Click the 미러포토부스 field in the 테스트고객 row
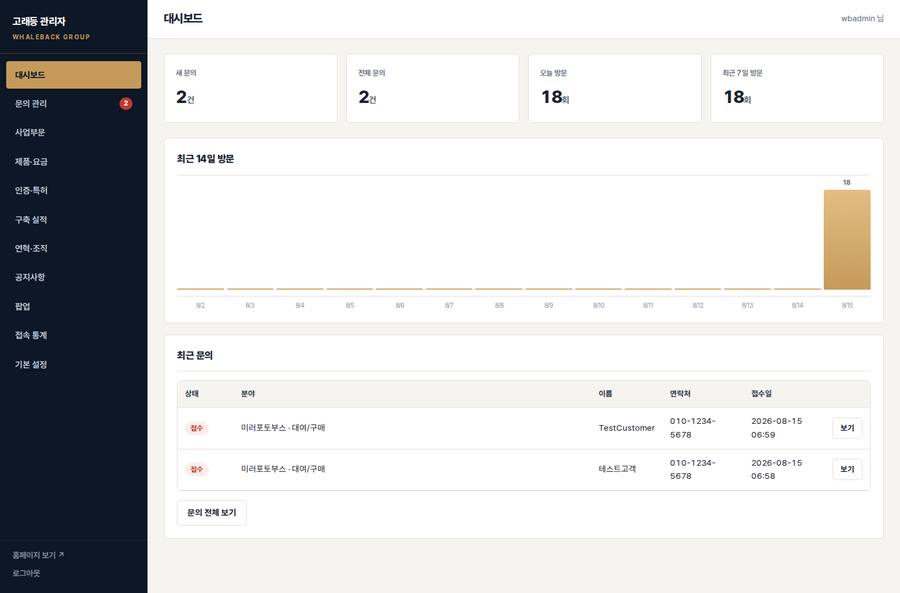This screenshot has height=593, width=900. [283, 469]
